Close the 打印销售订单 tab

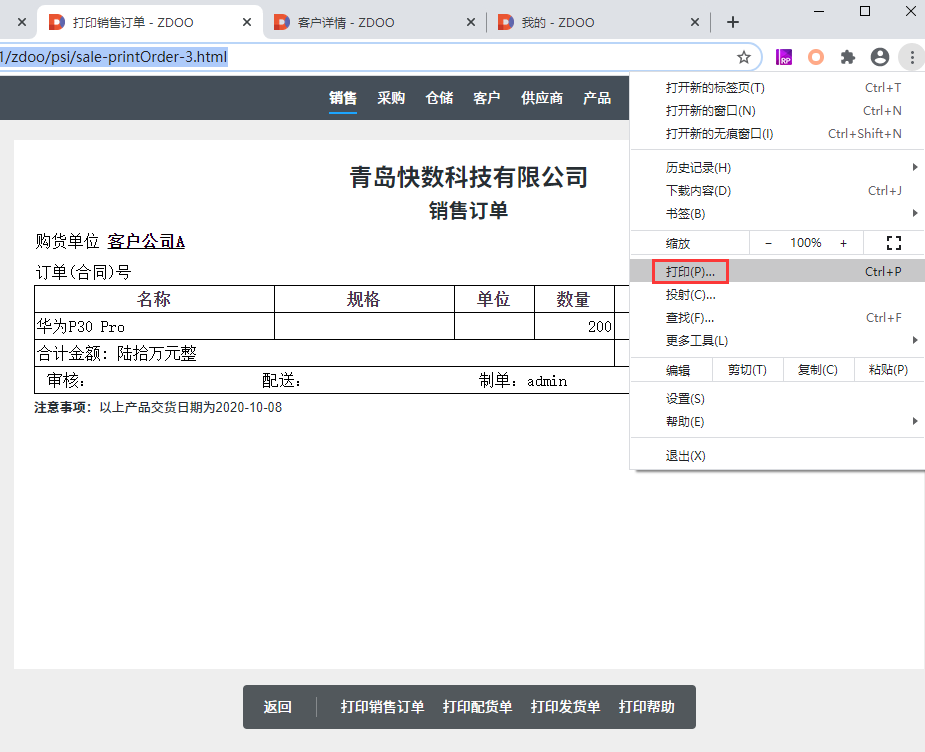tap(247, 22)
